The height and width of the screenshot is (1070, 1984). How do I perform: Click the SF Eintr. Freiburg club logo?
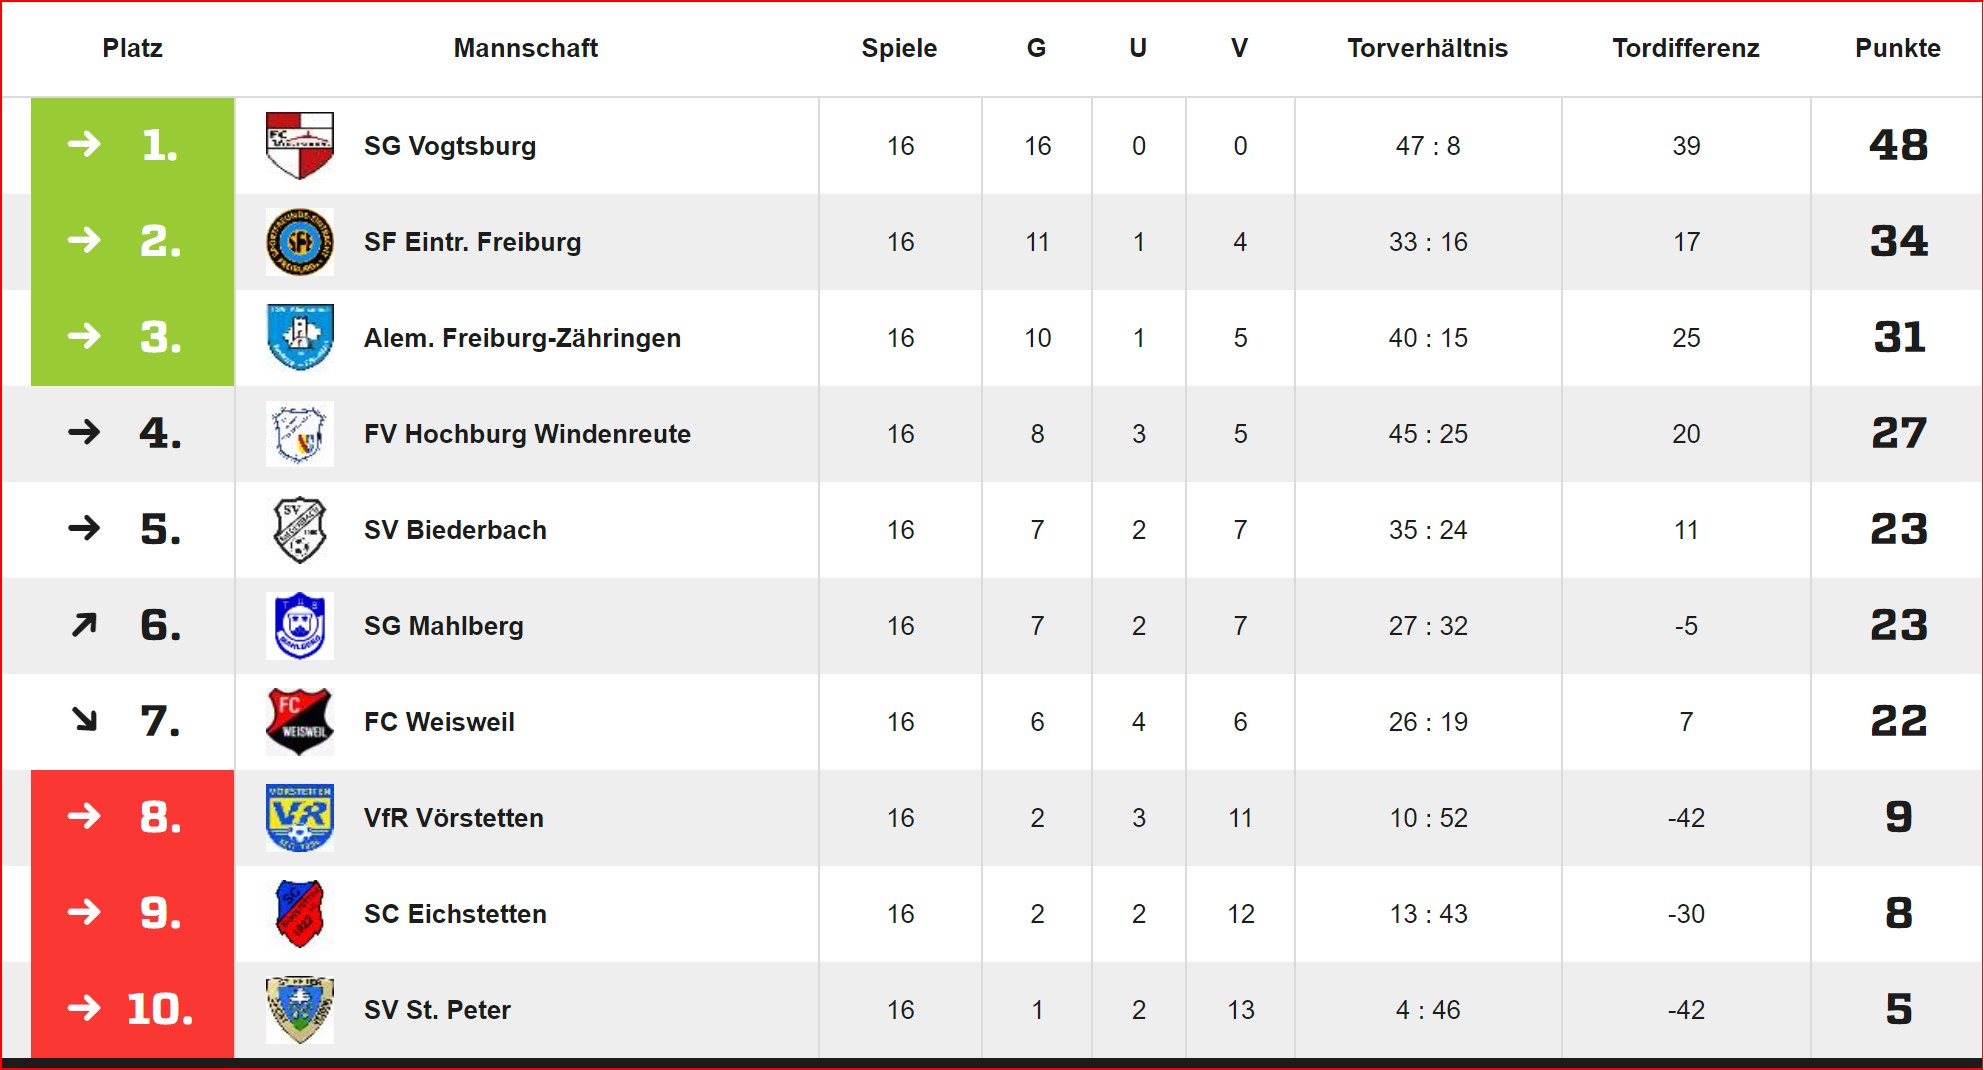[x=300, y=242]
